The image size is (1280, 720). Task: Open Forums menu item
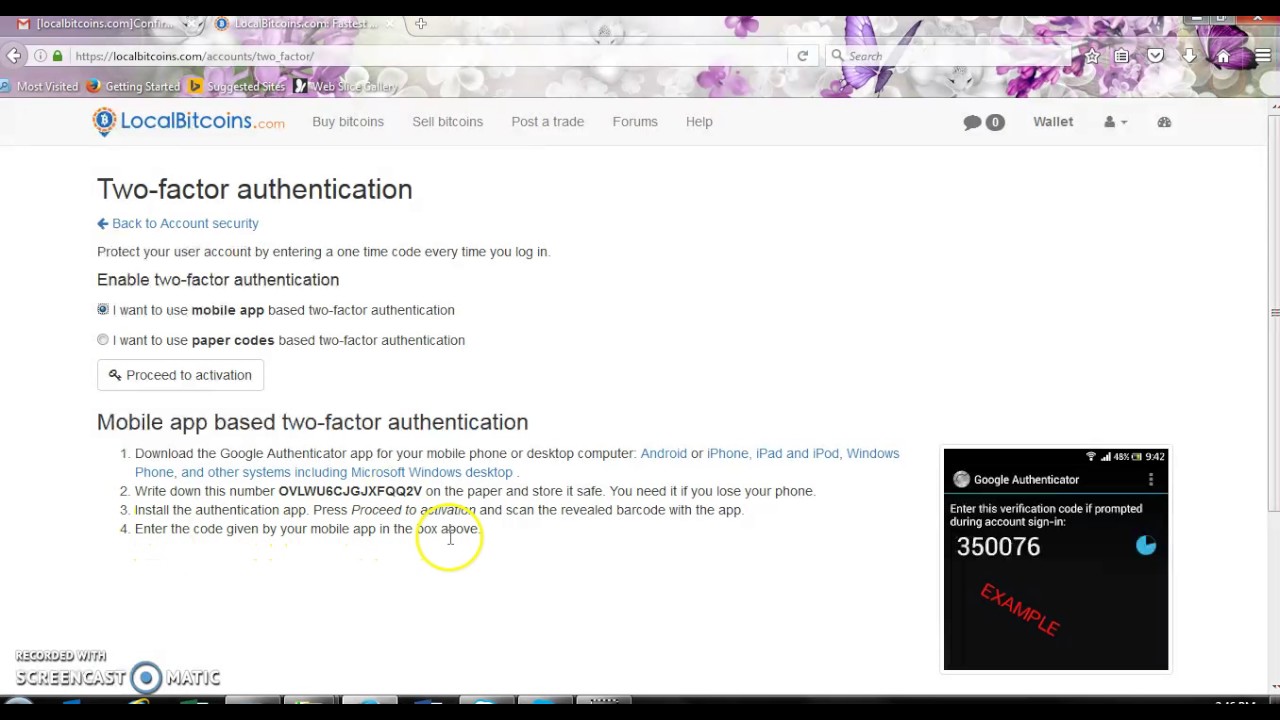coord(635,122)
